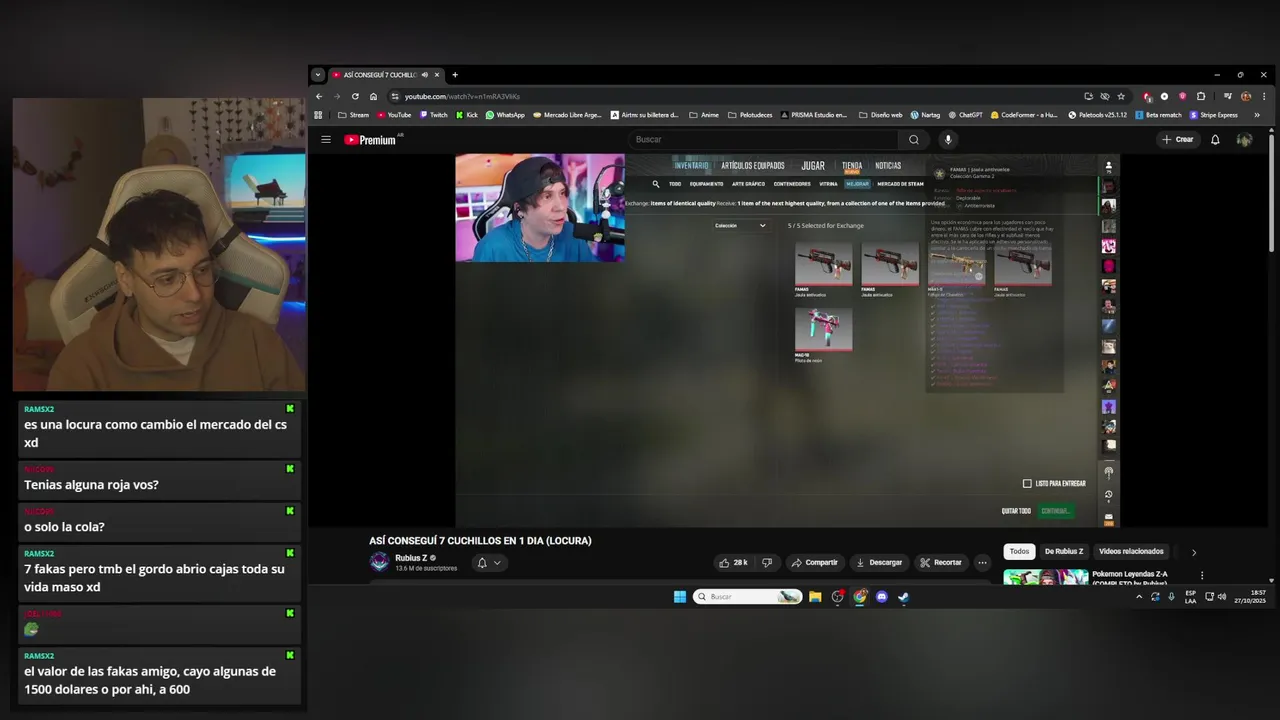Show hidden system tray icons
The image size is (1280, 720).
point(1139,597)
